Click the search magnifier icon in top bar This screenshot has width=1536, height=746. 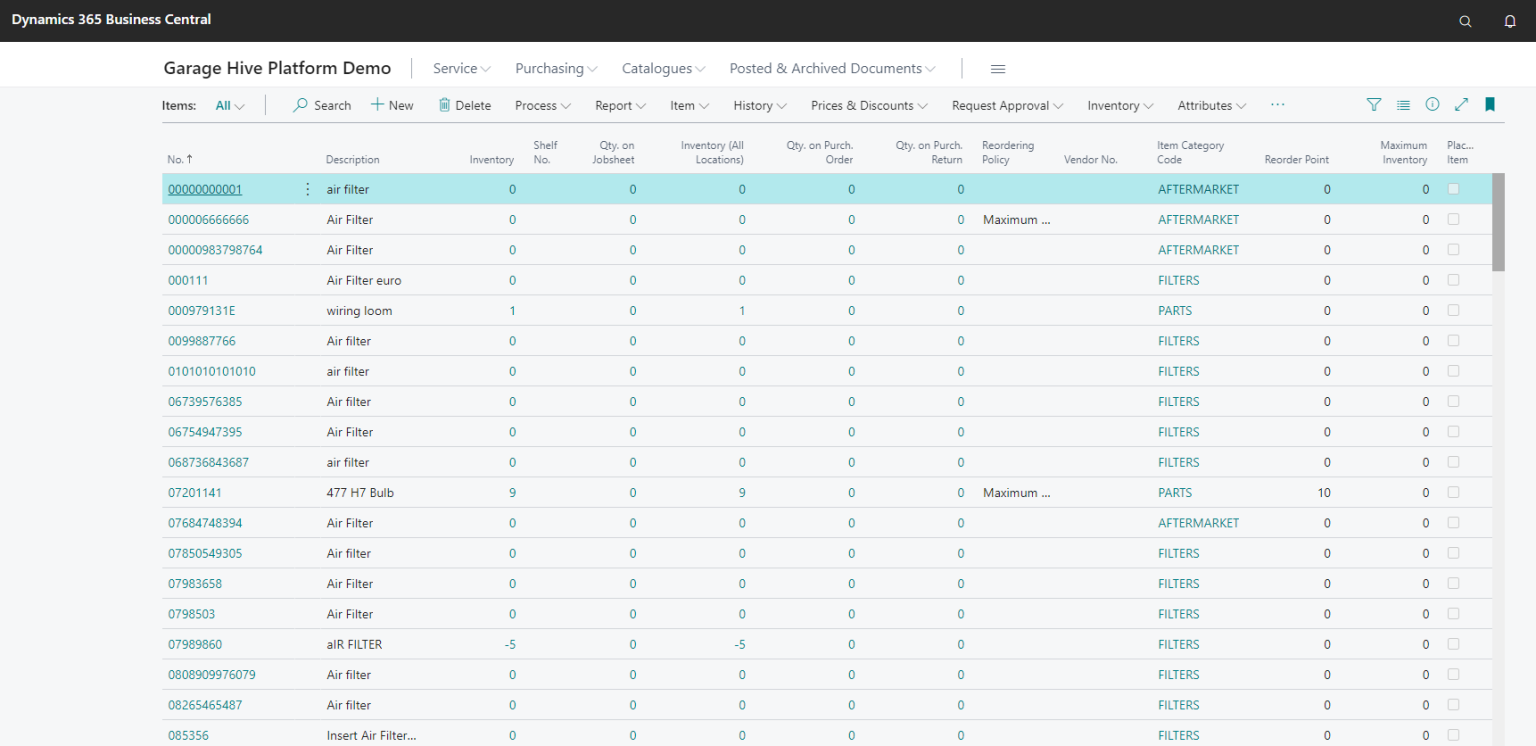coord(1465,21)
